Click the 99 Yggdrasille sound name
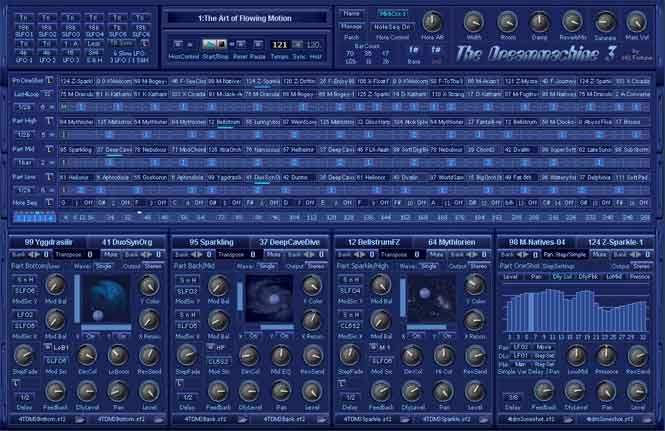 click(48, 242)
